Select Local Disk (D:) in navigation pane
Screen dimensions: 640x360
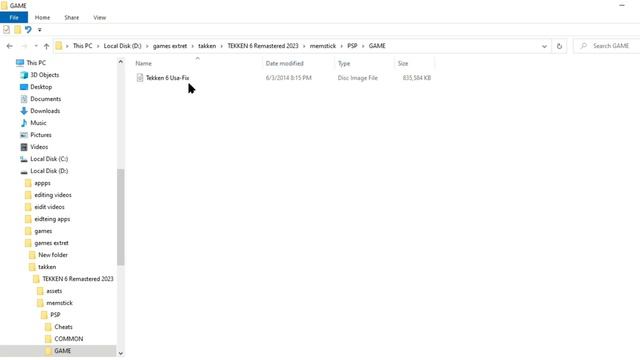[x=49, y=171]
